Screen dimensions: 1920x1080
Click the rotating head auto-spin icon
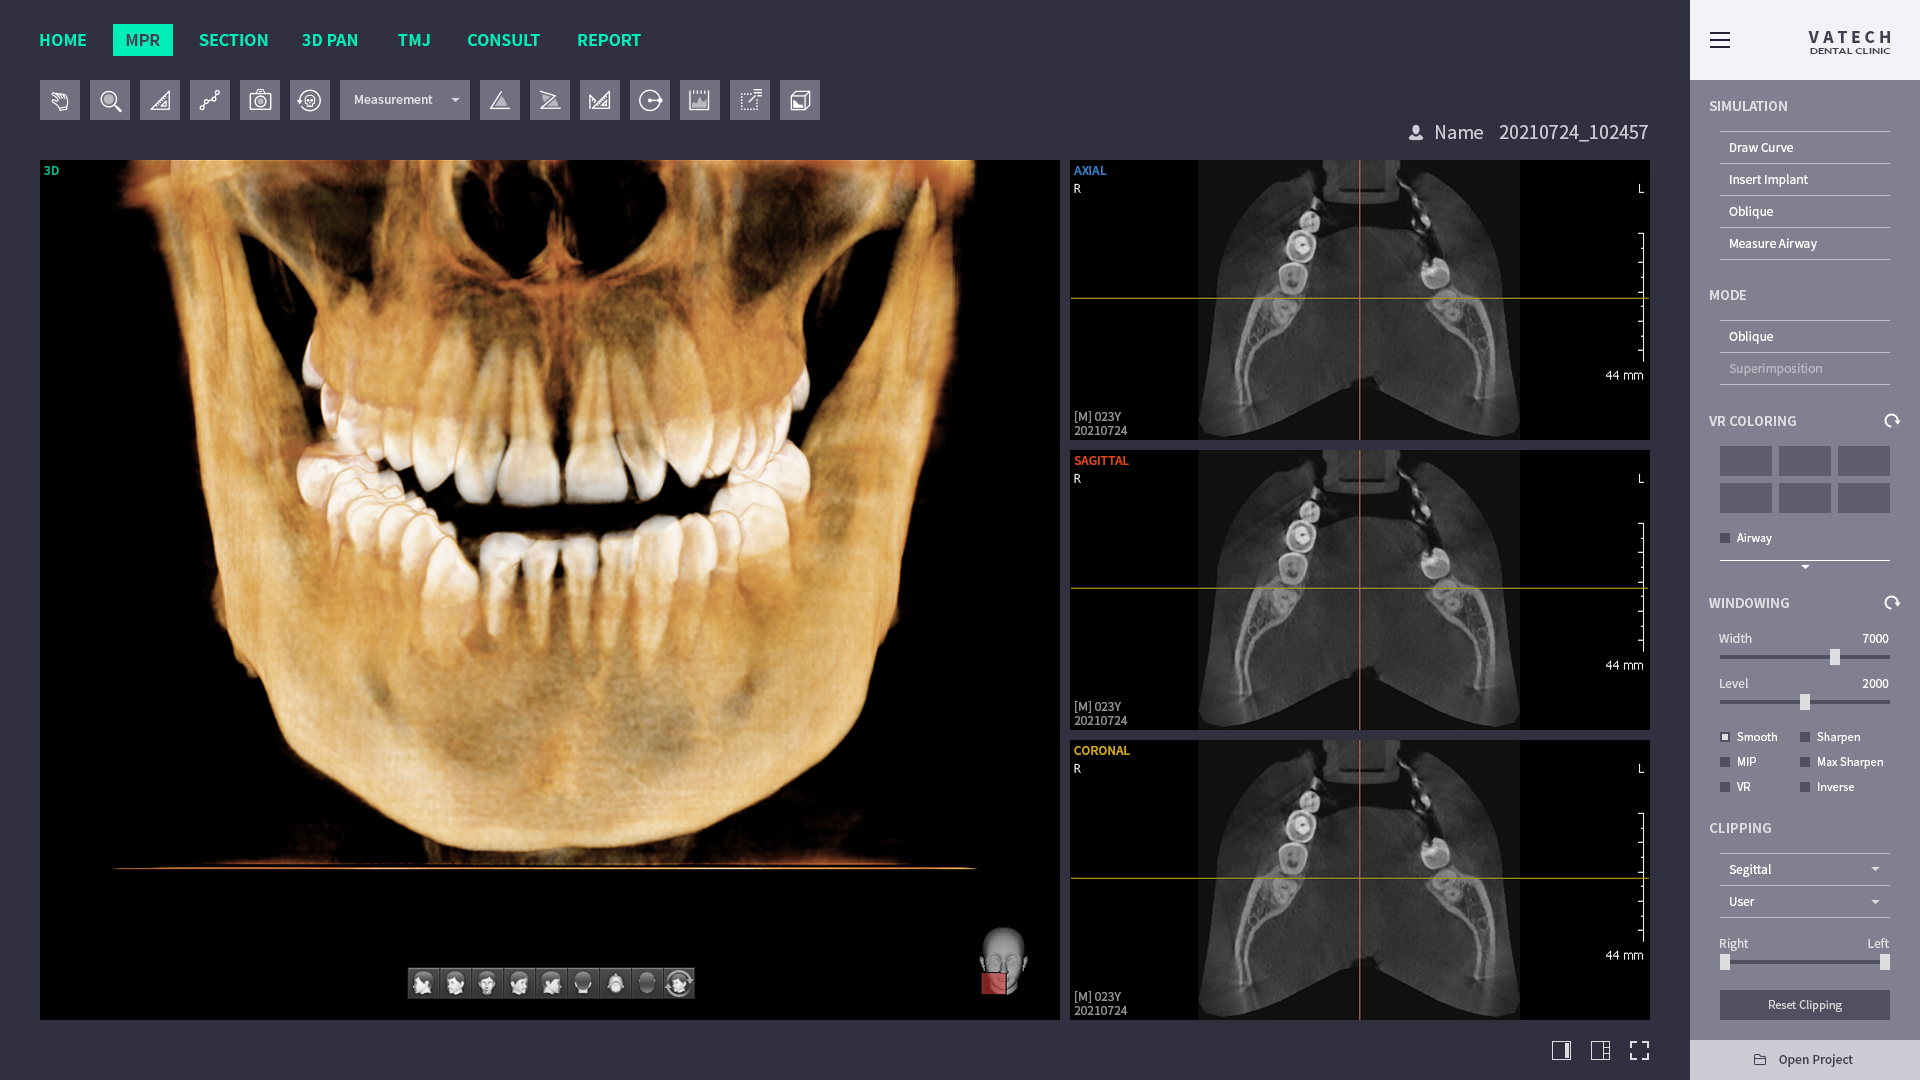point(679,983)
